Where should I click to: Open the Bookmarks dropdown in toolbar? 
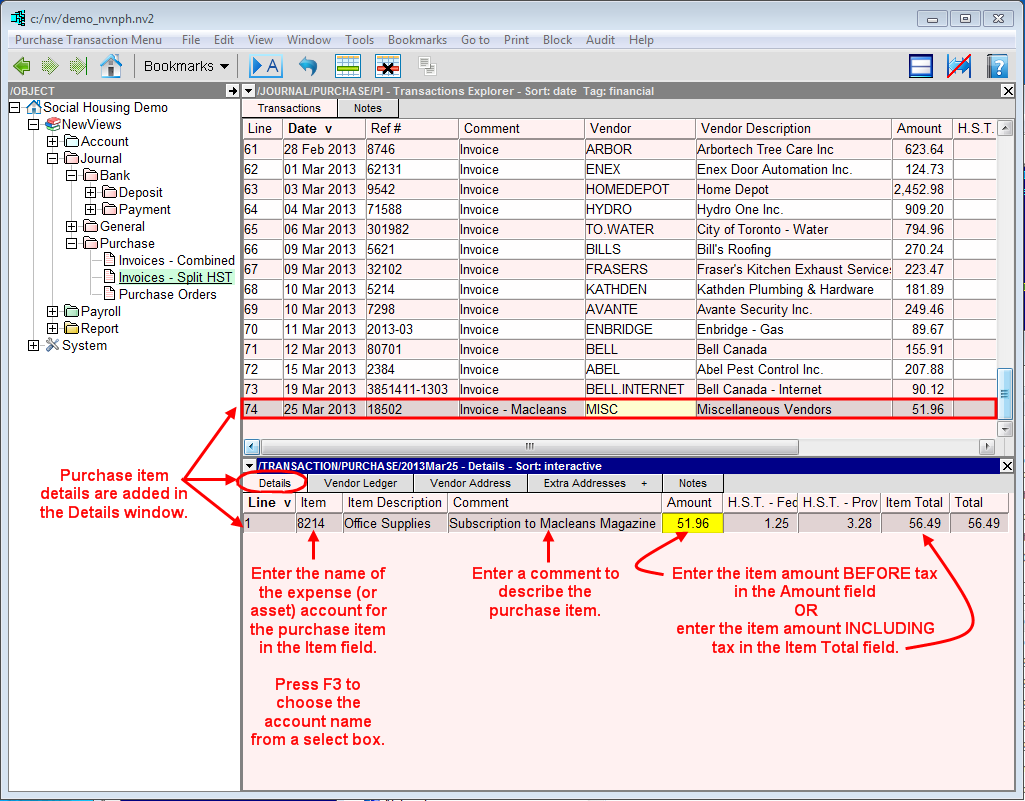pyautogui.click(x=186, y=67)
